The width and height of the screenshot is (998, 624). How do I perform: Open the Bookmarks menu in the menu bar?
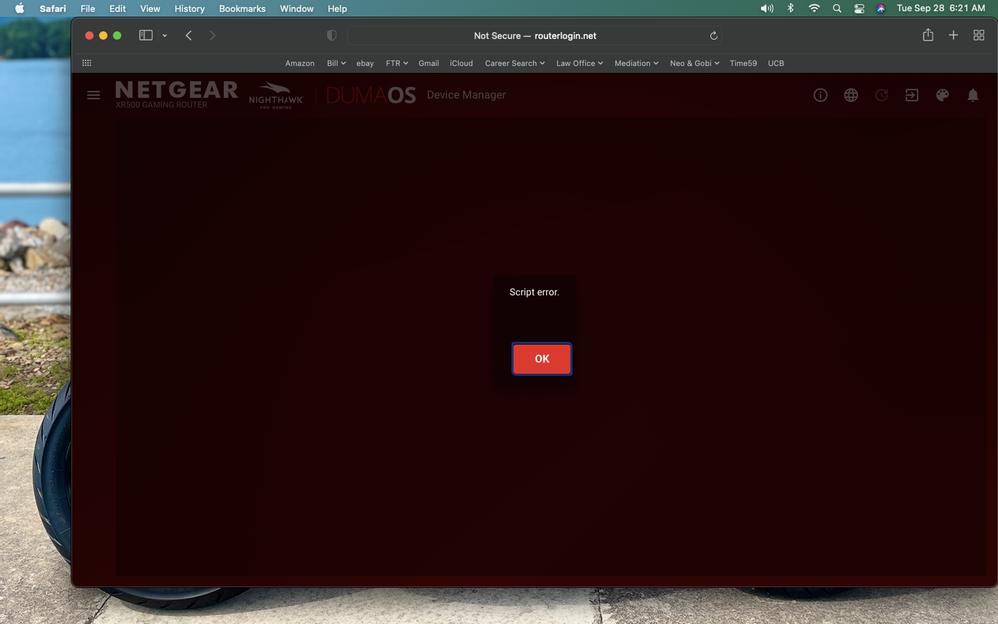coord(242,8)
